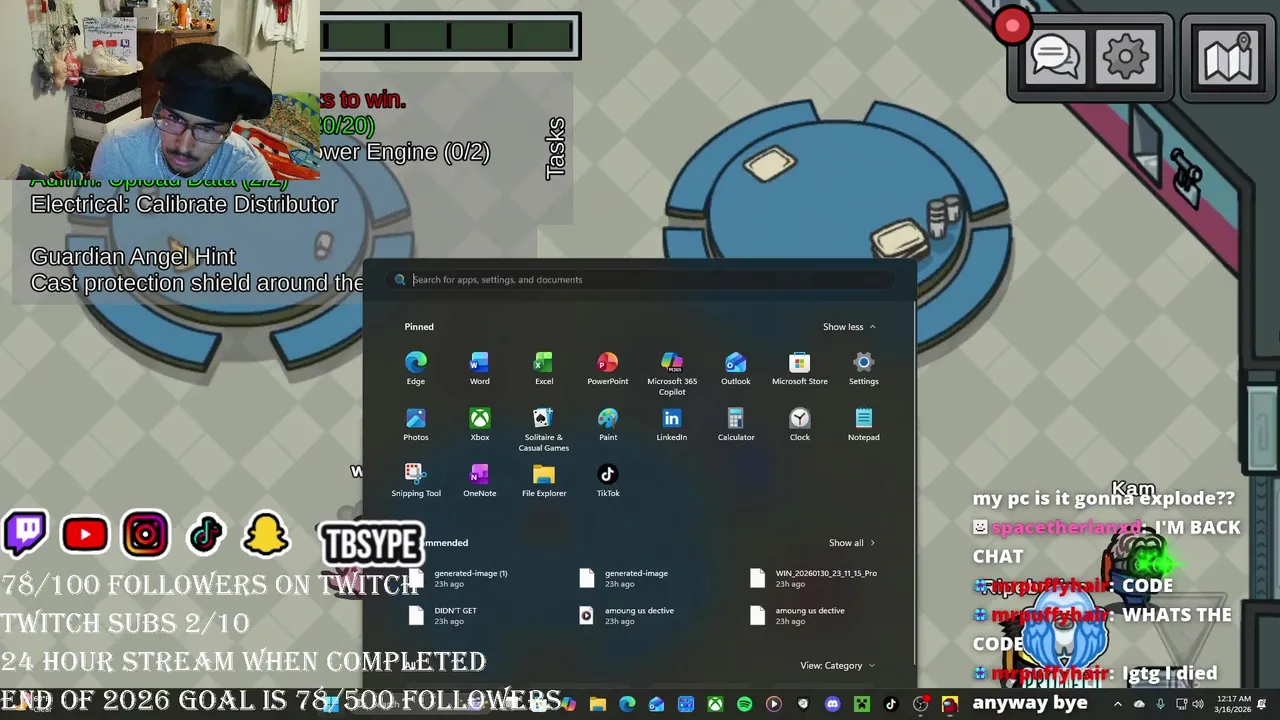Open Microsoft Store from Start menu

point(800,368)
